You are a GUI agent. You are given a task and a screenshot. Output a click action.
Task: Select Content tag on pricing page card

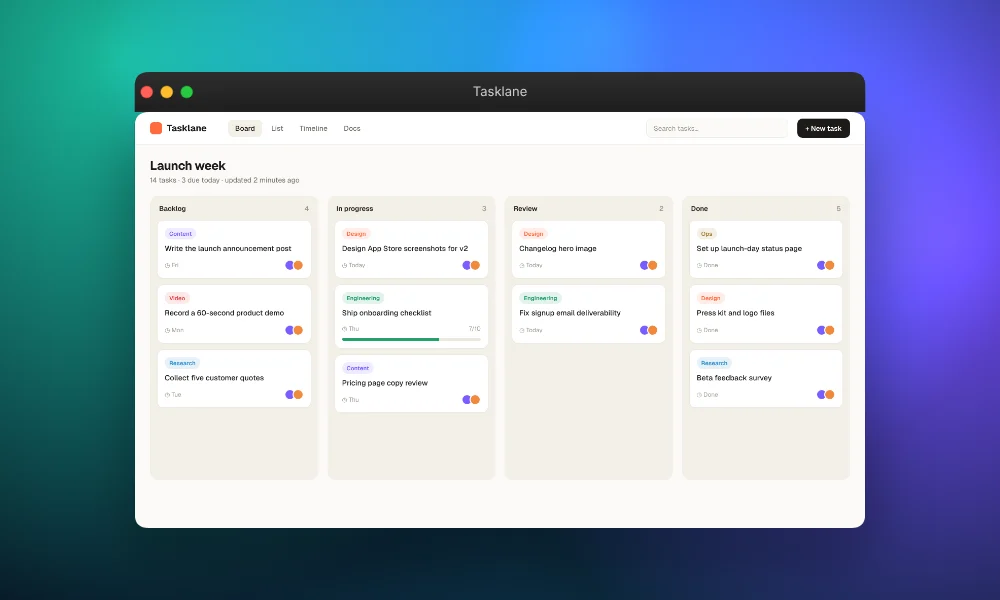tap(358, 368)
